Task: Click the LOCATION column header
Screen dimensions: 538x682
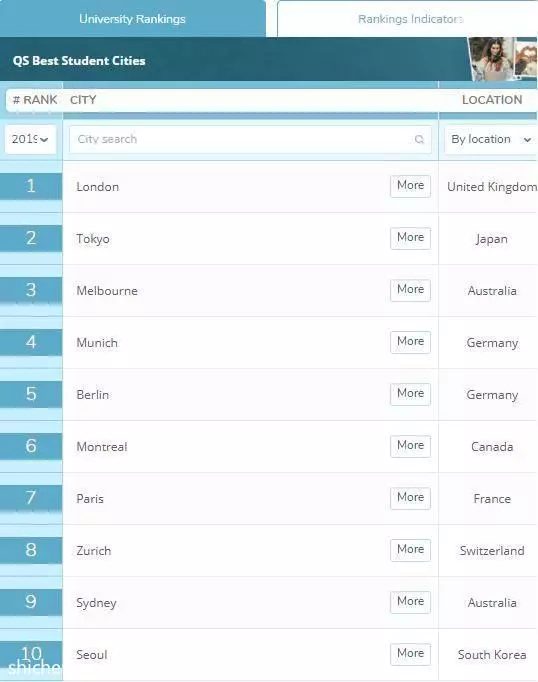Action: coord(492,100)
